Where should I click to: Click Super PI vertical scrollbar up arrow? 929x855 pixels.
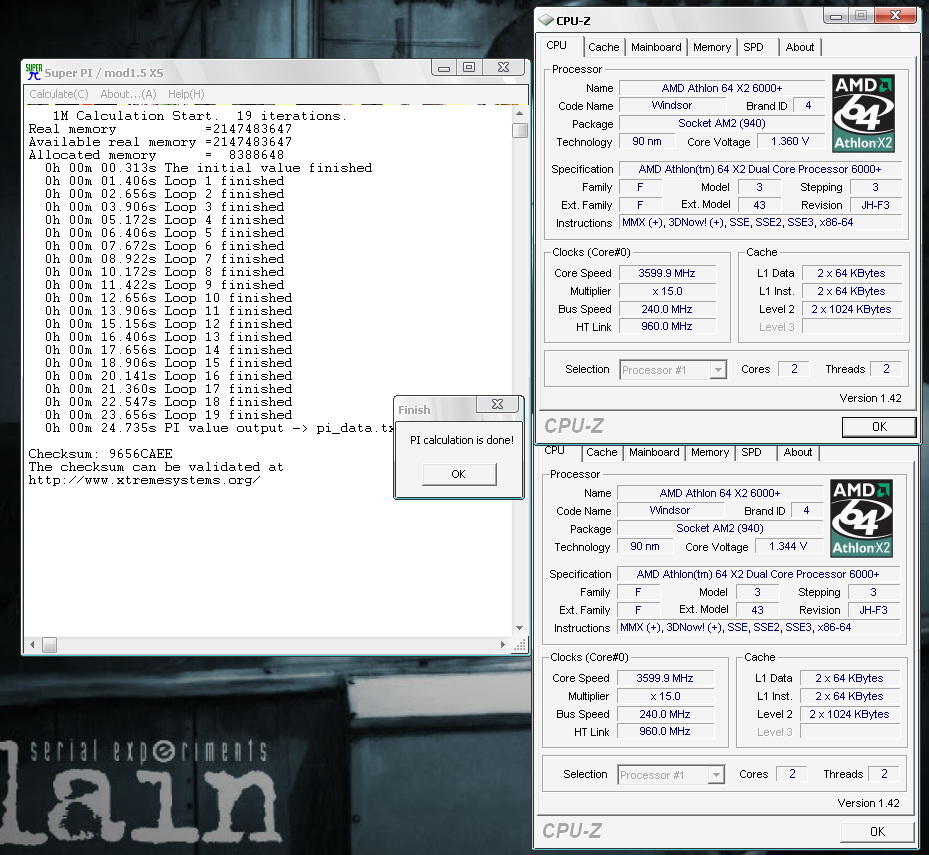tap(520, 113)
